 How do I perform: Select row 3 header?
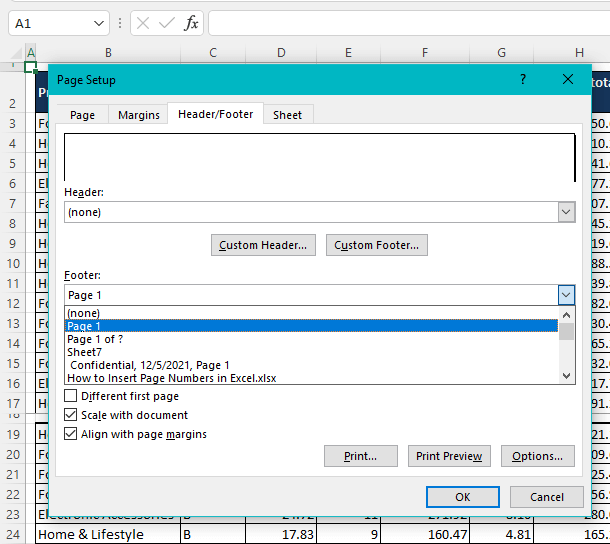point(13,123)
